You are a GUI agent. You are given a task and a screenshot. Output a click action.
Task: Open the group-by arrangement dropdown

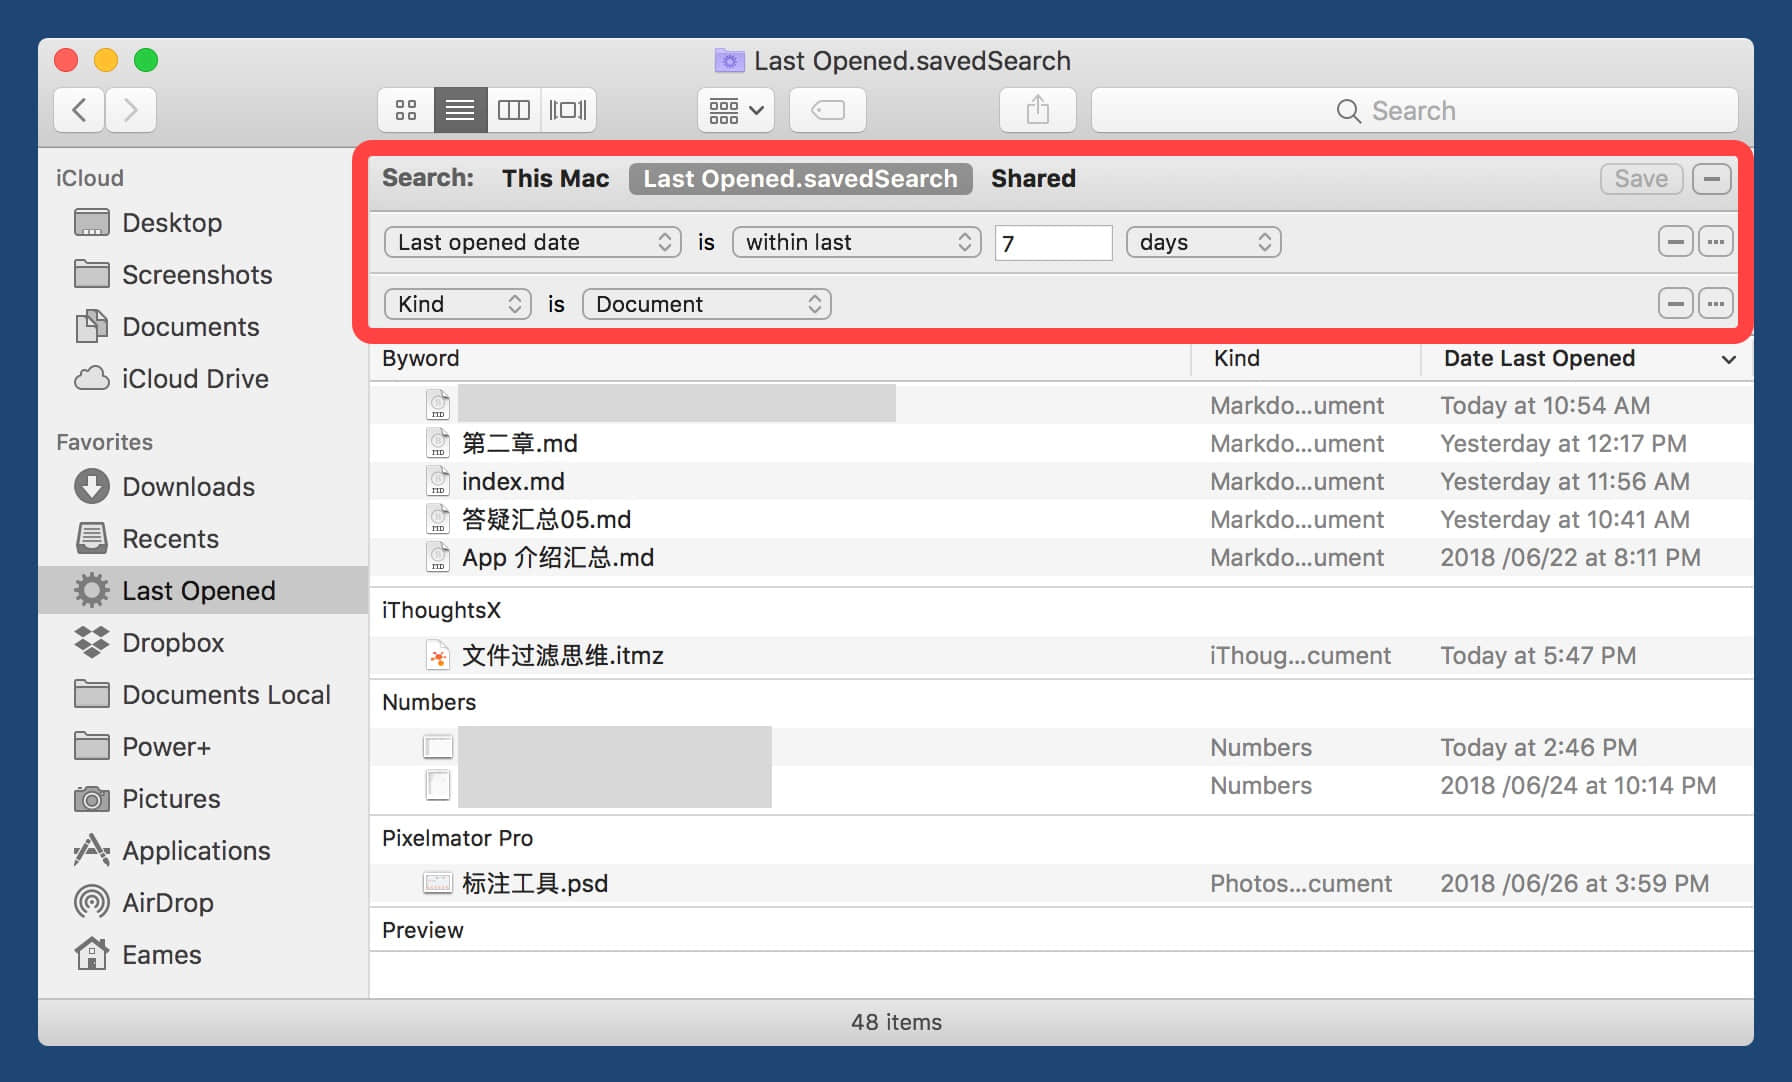pyautogui.click(x=736, y=110)
